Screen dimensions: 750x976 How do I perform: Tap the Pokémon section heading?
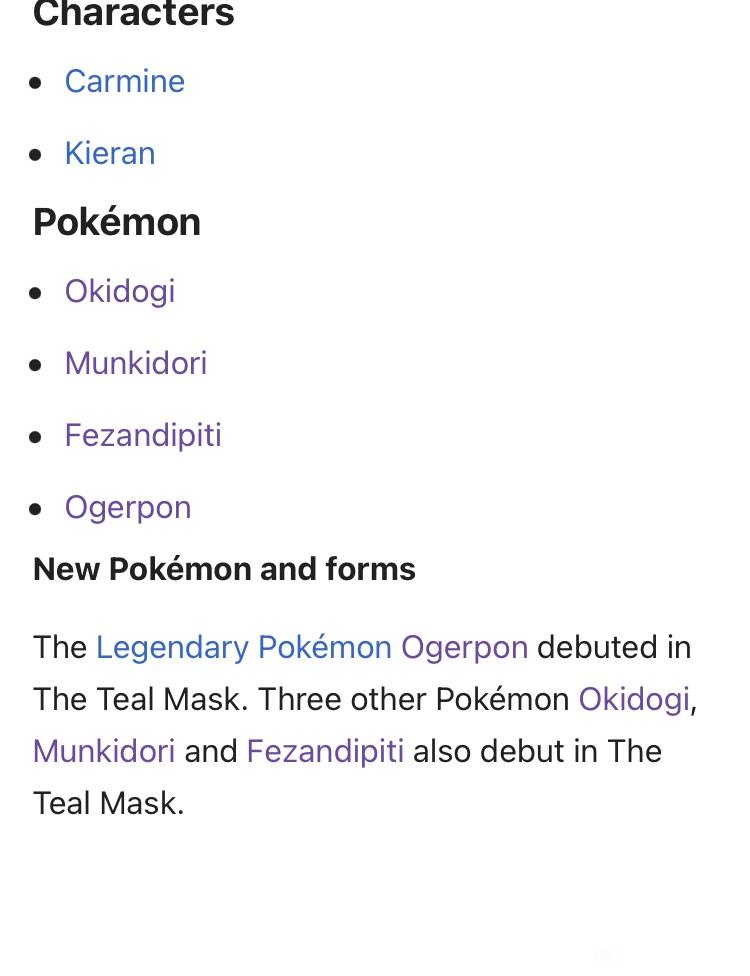click(117, 222)
